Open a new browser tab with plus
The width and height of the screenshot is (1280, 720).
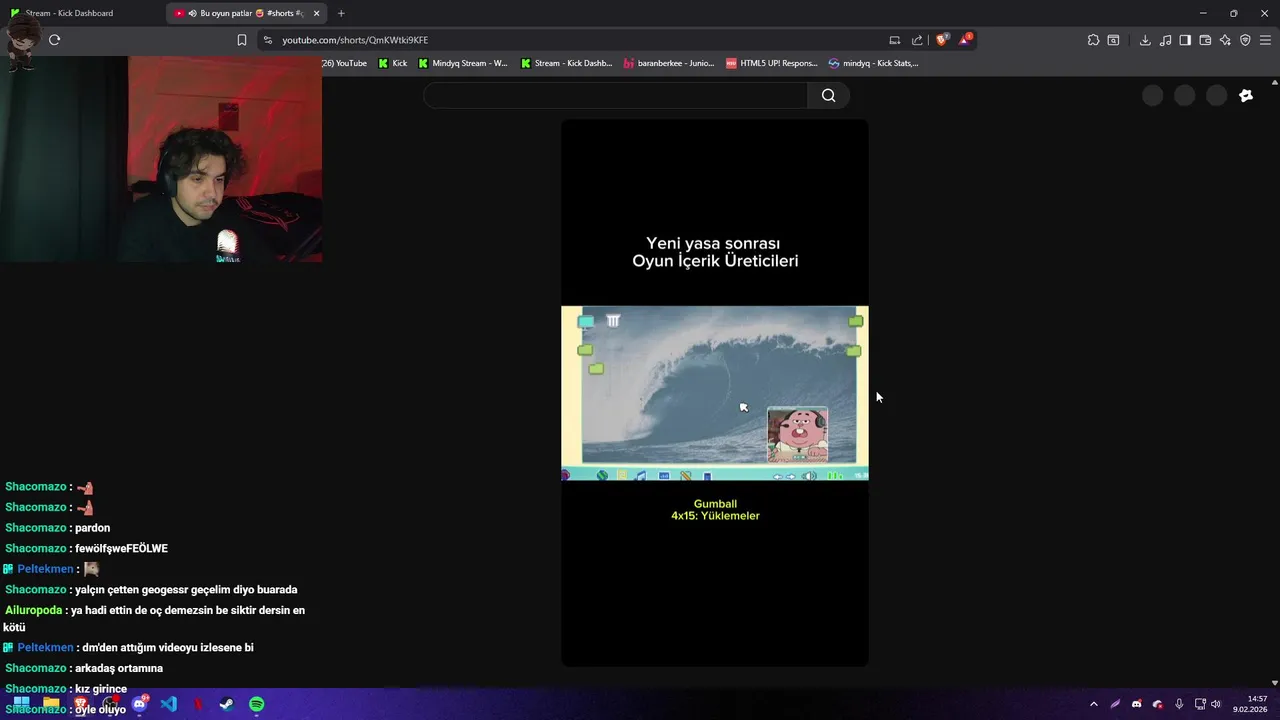click(341, 13)
